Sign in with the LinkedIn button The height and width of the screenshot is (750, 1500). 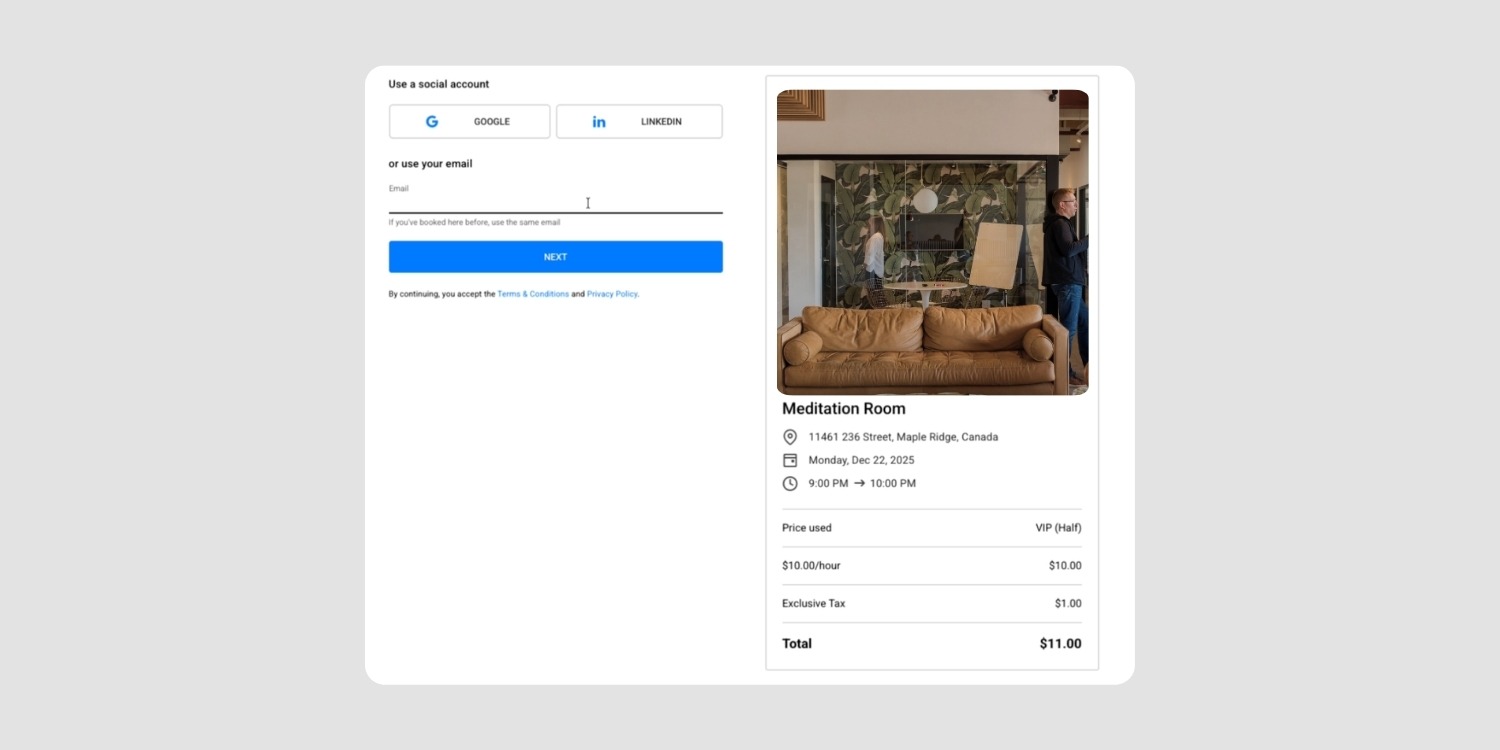(639, 122)
